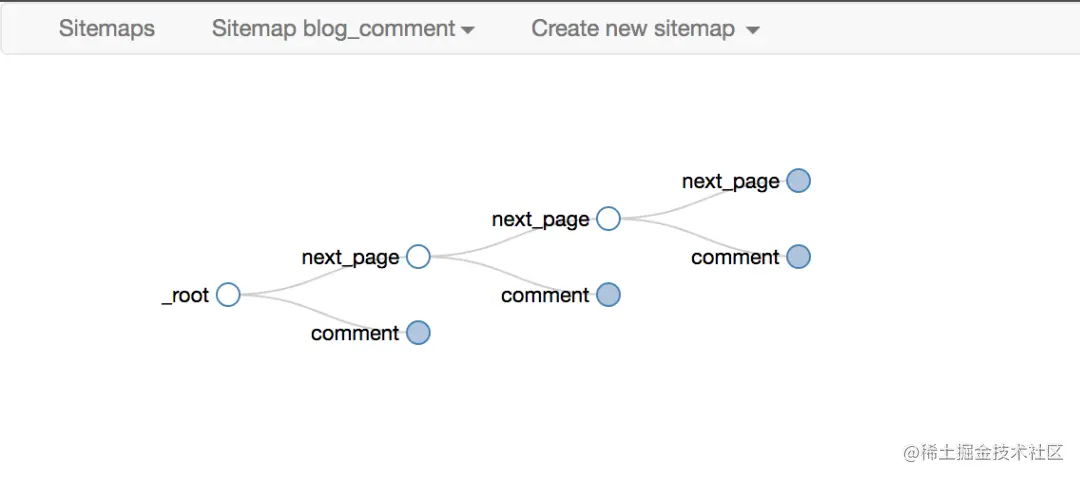Viewport: 1080px width, 479px height.
Task: Toggle the next_page circle linked to _root
Action: coord(419,257)
